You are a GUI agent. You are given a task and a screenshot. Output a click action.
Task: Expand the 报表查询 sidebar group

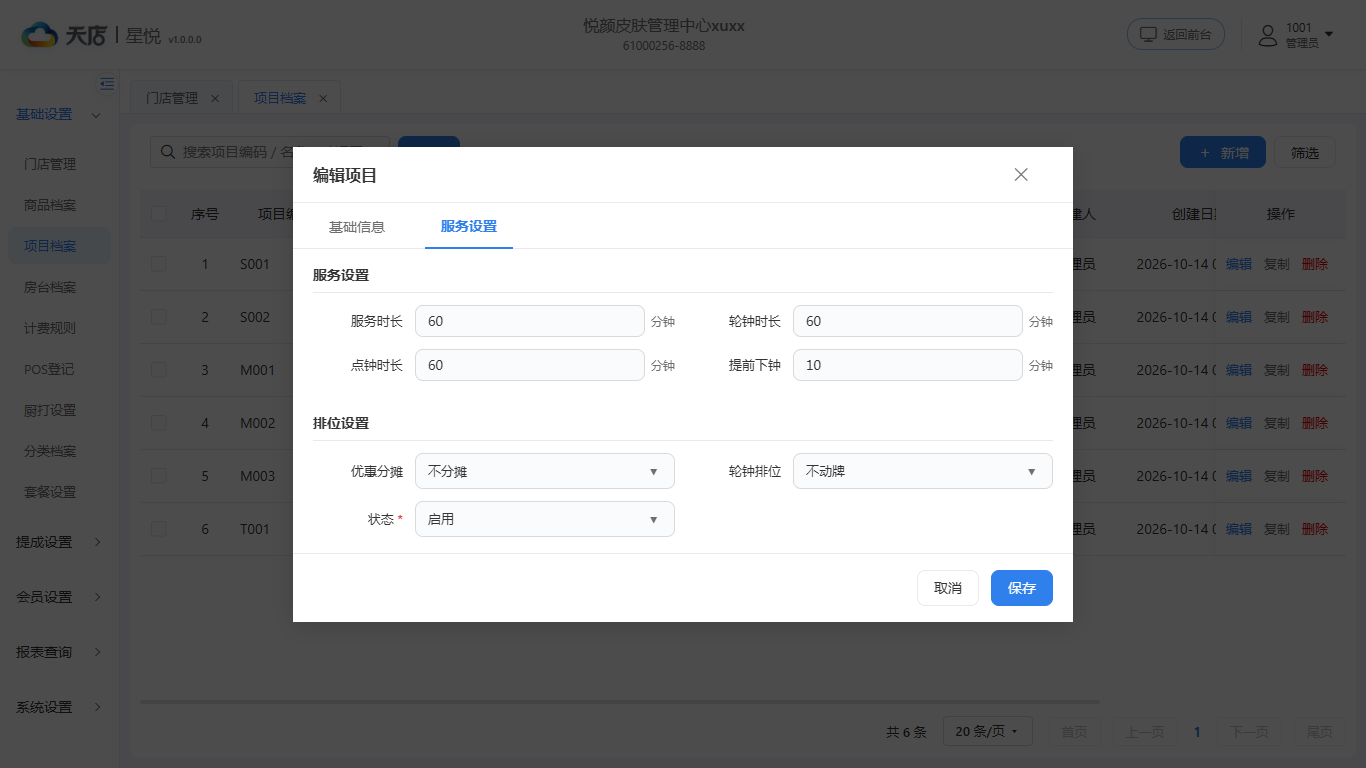point(59,652)
